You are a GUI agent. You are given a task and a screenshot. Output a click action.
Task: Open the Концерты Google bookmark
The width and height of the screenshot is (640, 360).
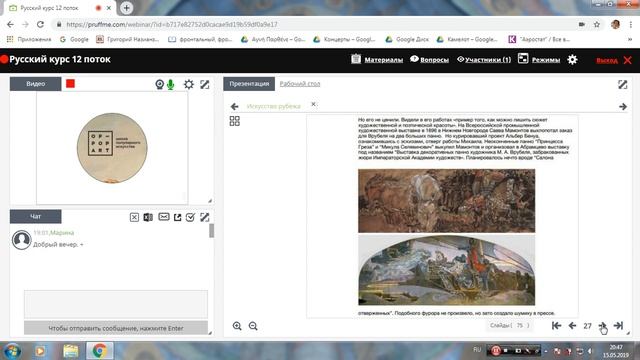pos(344,39)
